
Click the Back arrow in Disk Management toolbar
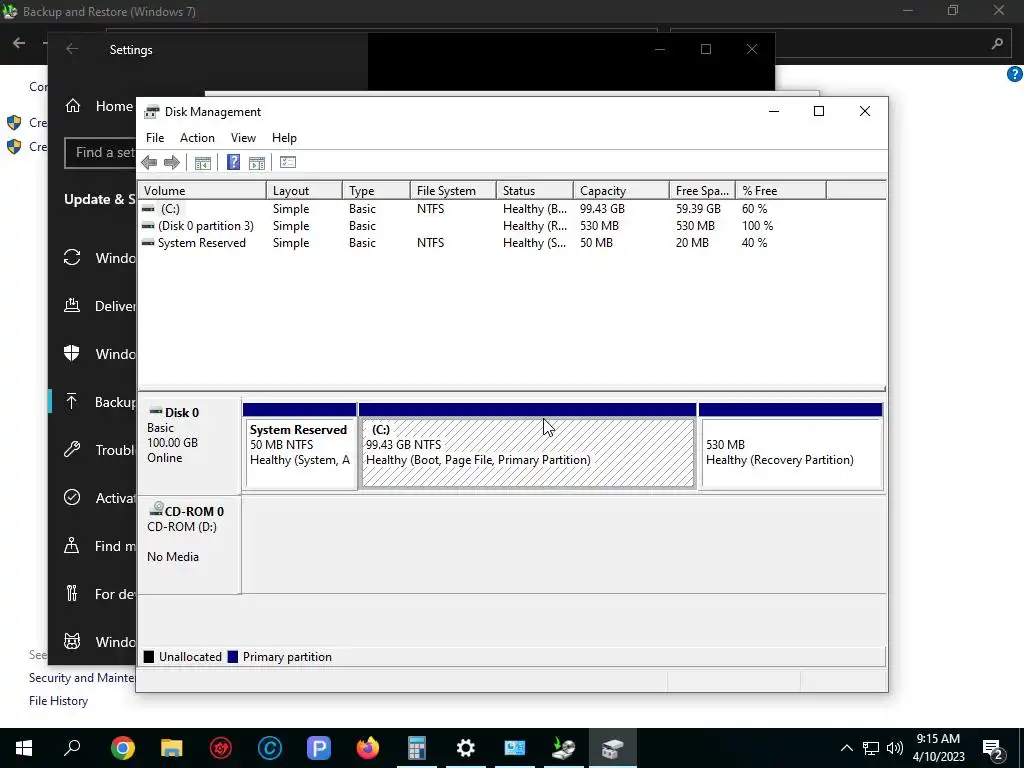point(149,163)
